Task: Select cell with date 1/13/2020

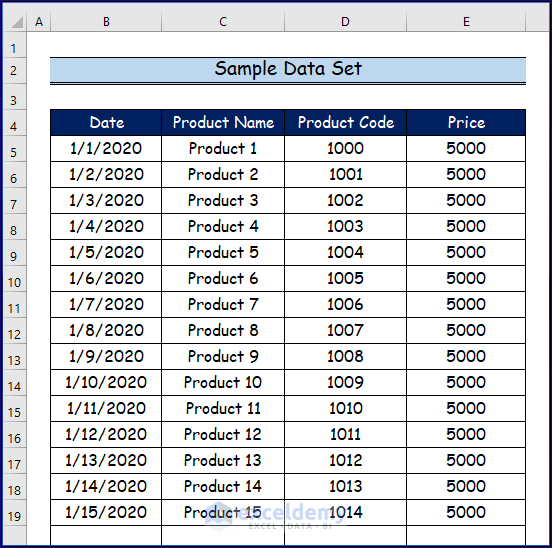Action: pyautogui.click(x=106, y=461)
